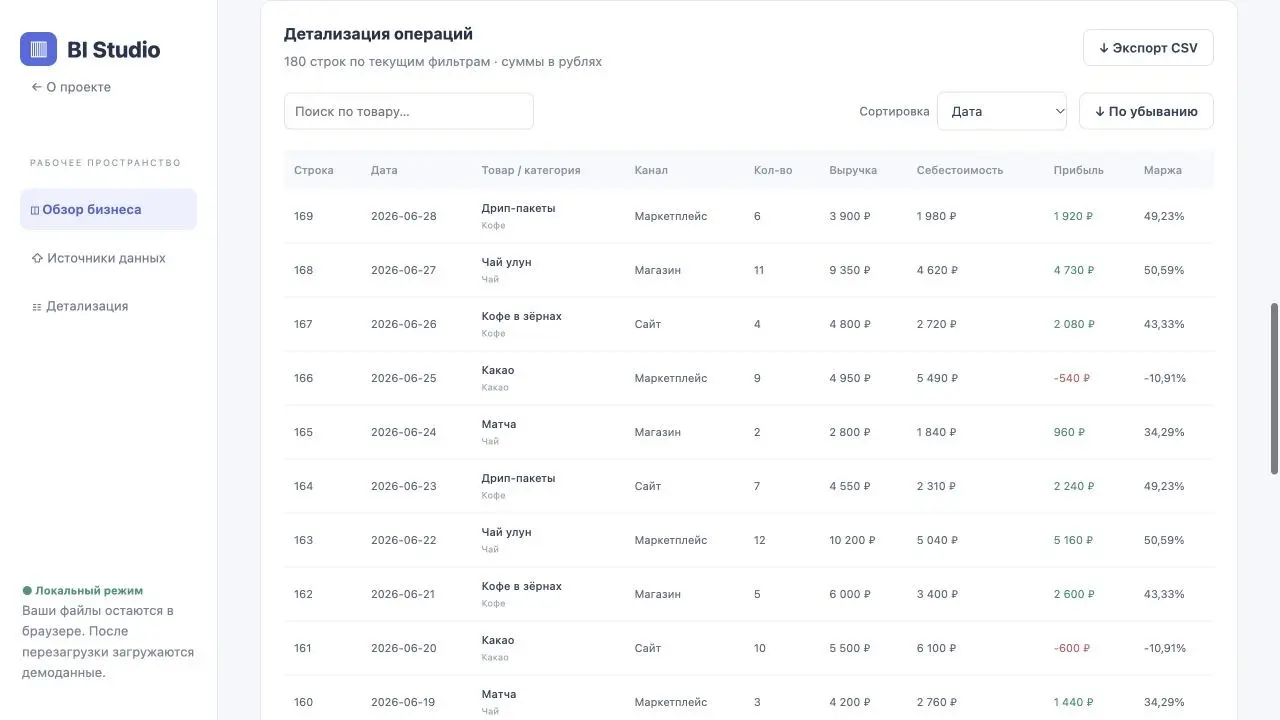Screen dimensions: 1280x720
Task: Click the Маржа column header
Action: pyautogui.click(x=1163, y=170)
